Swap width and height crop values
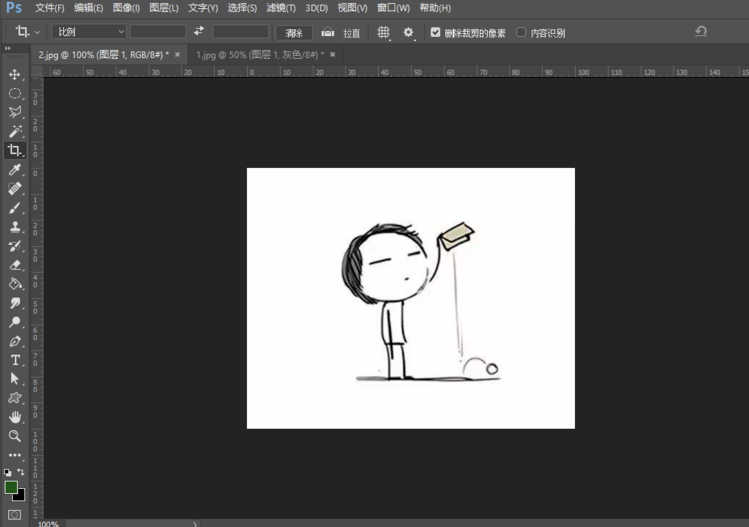 (199, 32)
